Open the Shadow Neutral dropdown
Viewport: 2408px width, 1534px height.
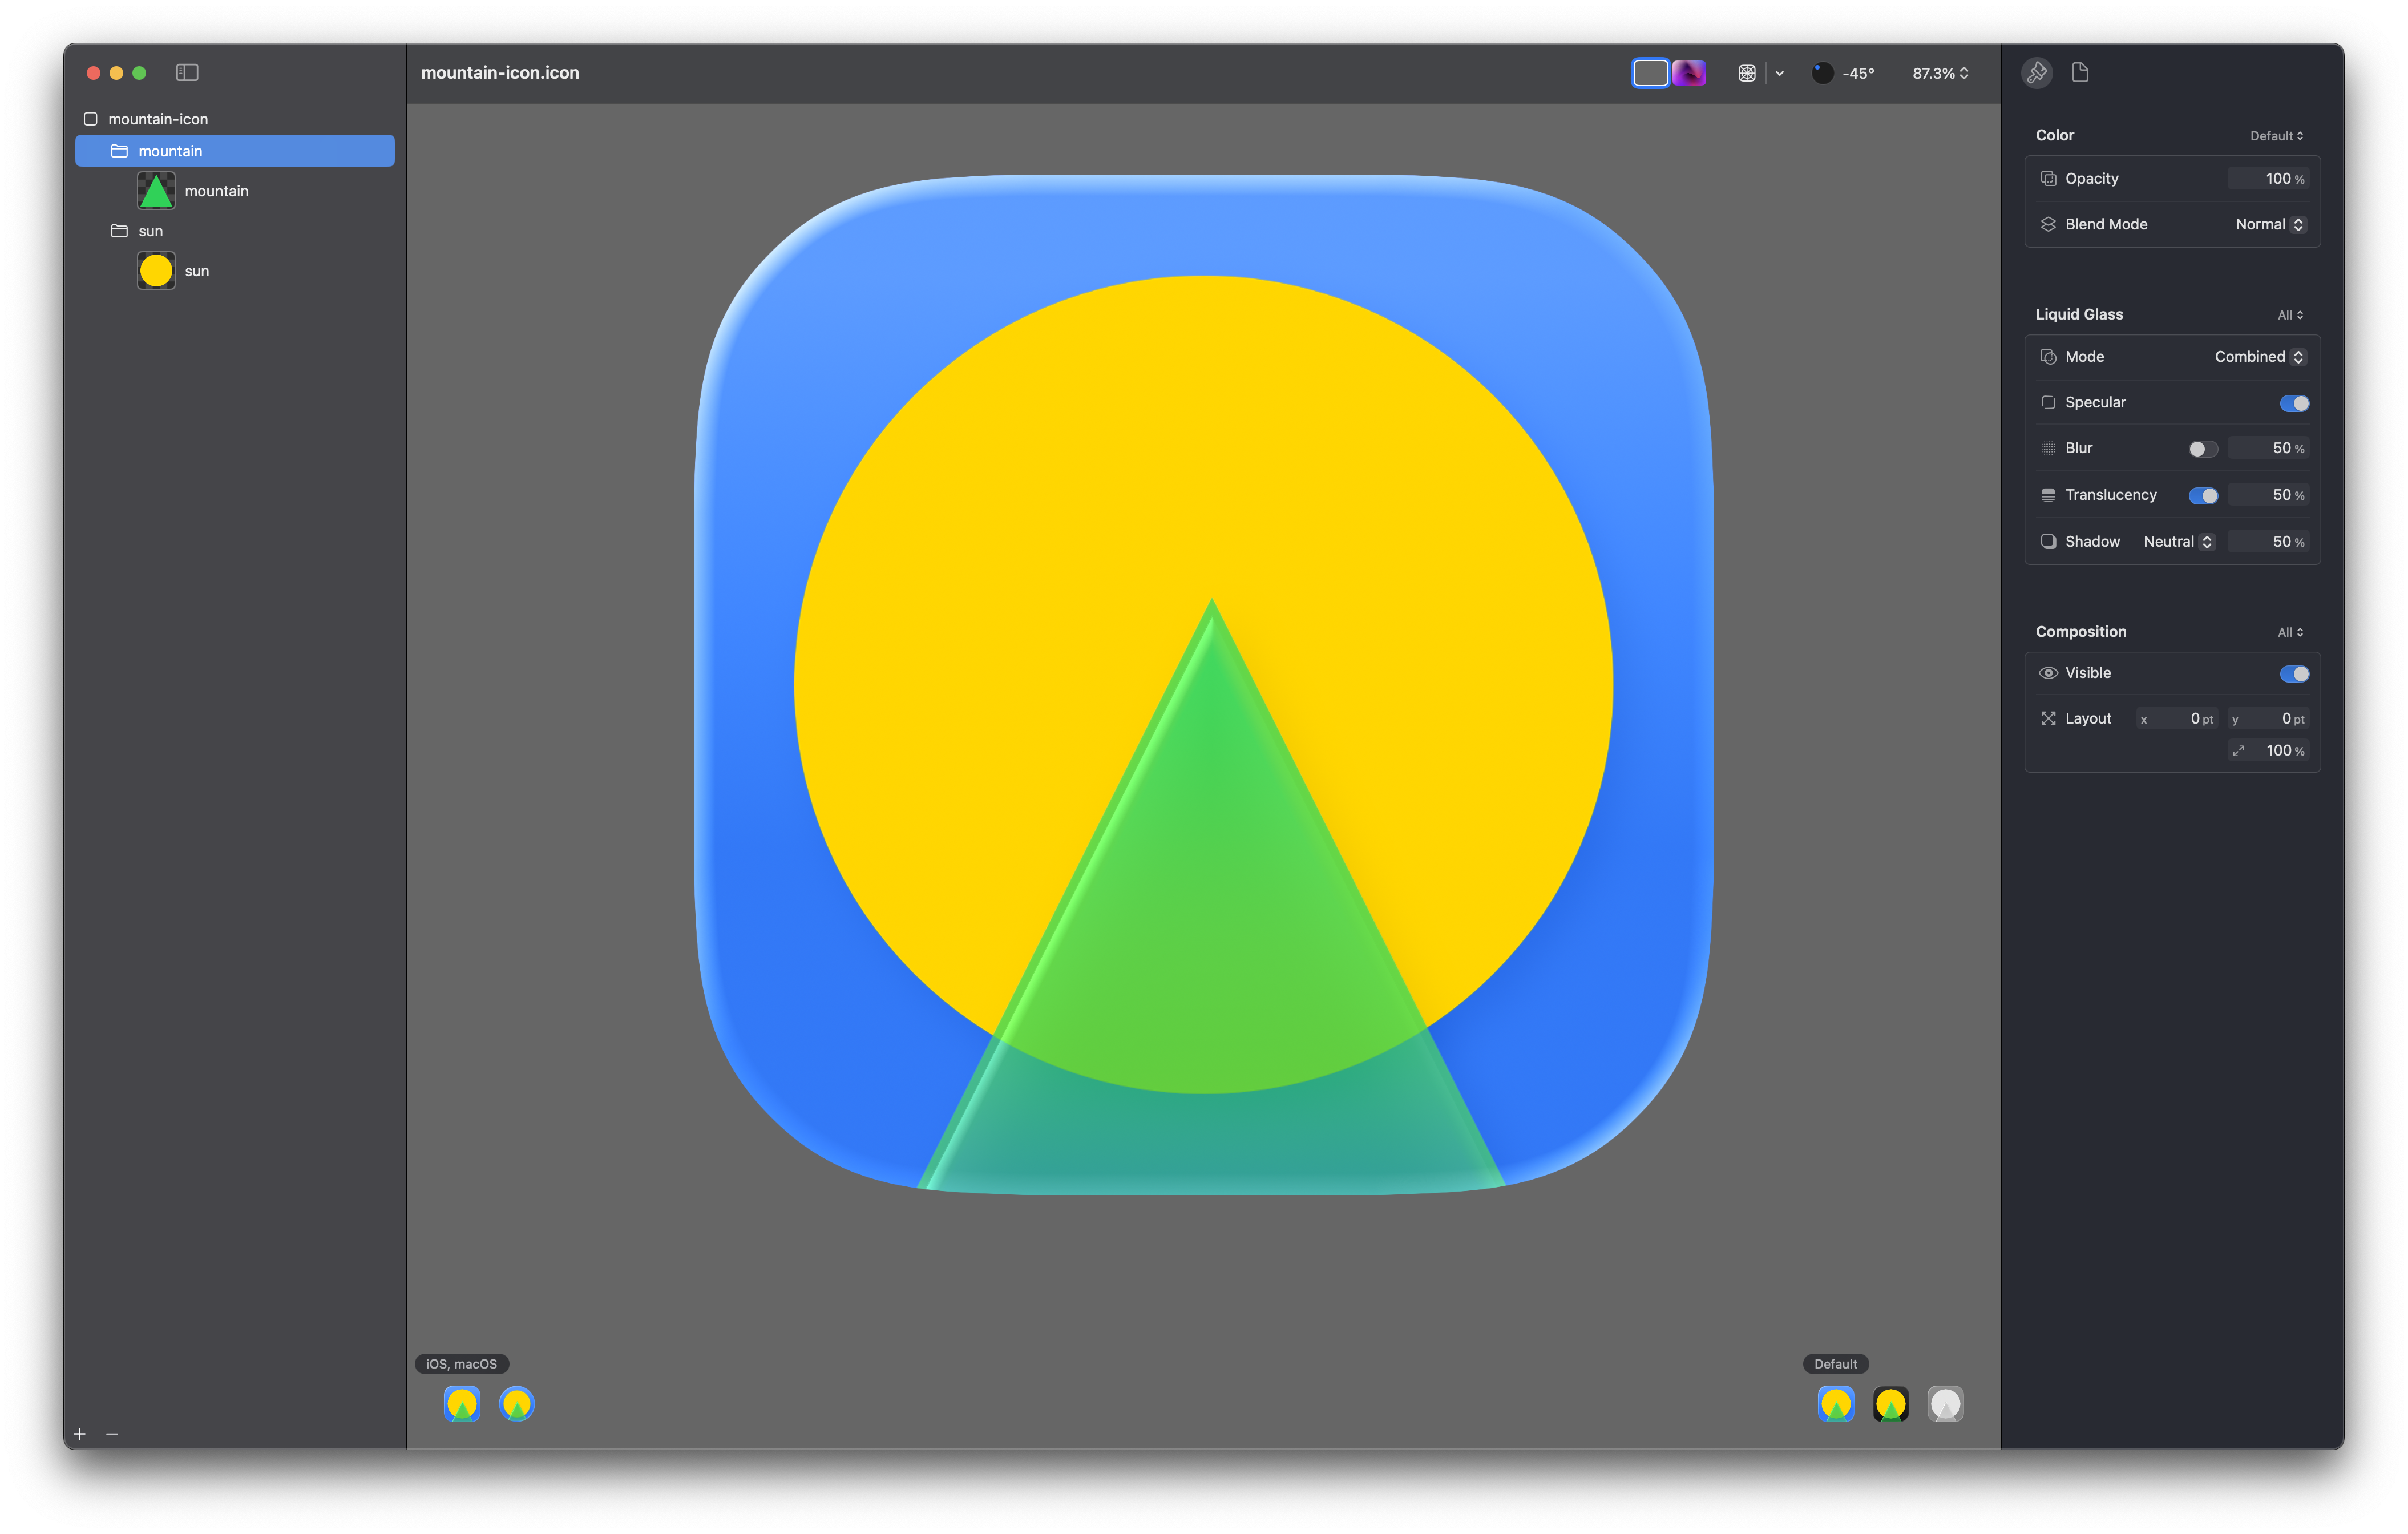point(2179,541)
